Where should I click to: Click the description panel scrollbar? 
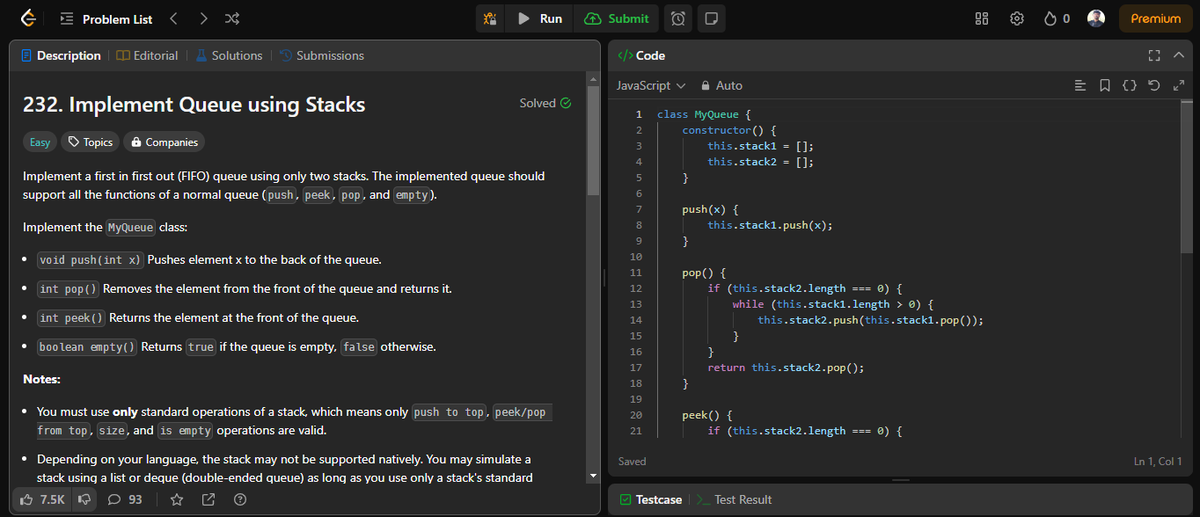click(593, 139)
